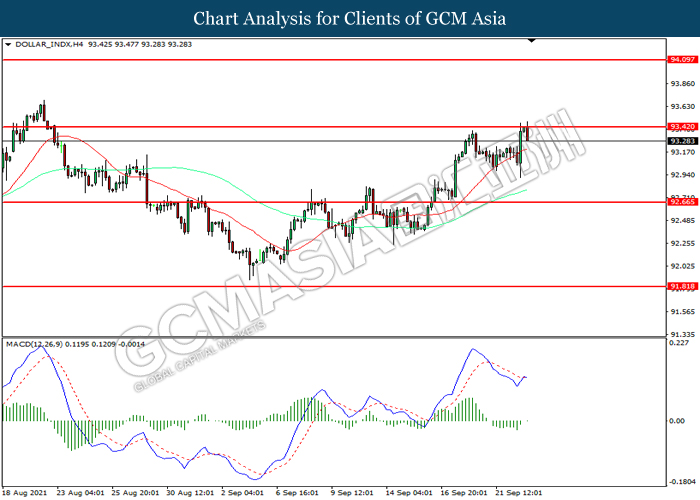Click the 92.485 price axis value
Image resolution: width=700 pixels, height=500 pixels.
(683, 221)
